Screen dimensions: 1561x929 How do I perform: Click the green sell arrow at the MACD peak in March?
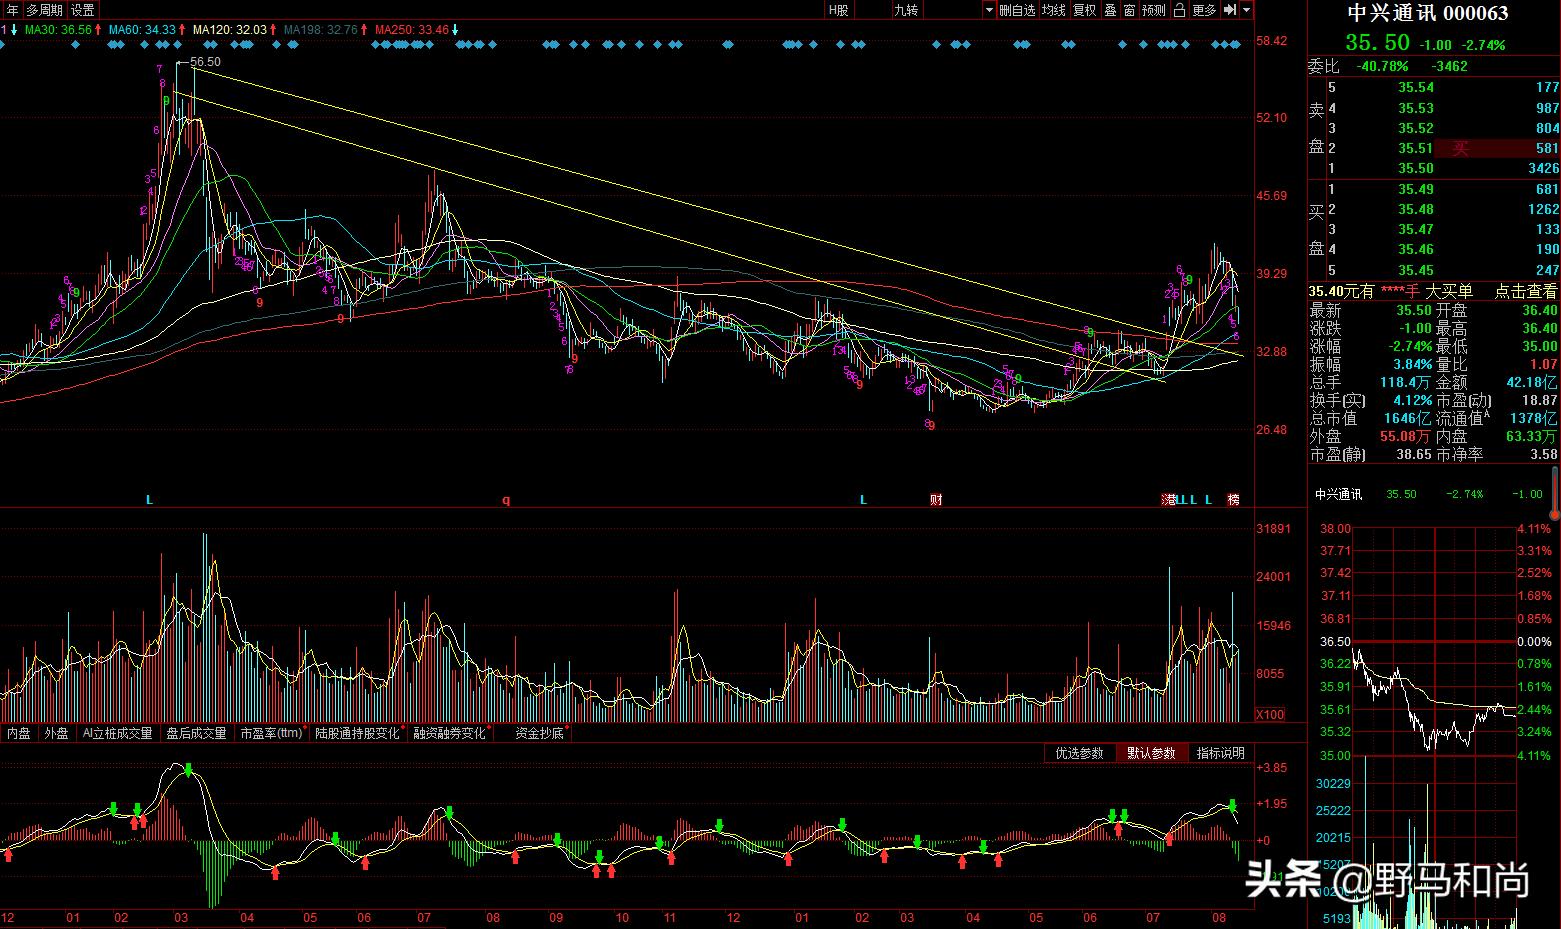coord(188,770)
